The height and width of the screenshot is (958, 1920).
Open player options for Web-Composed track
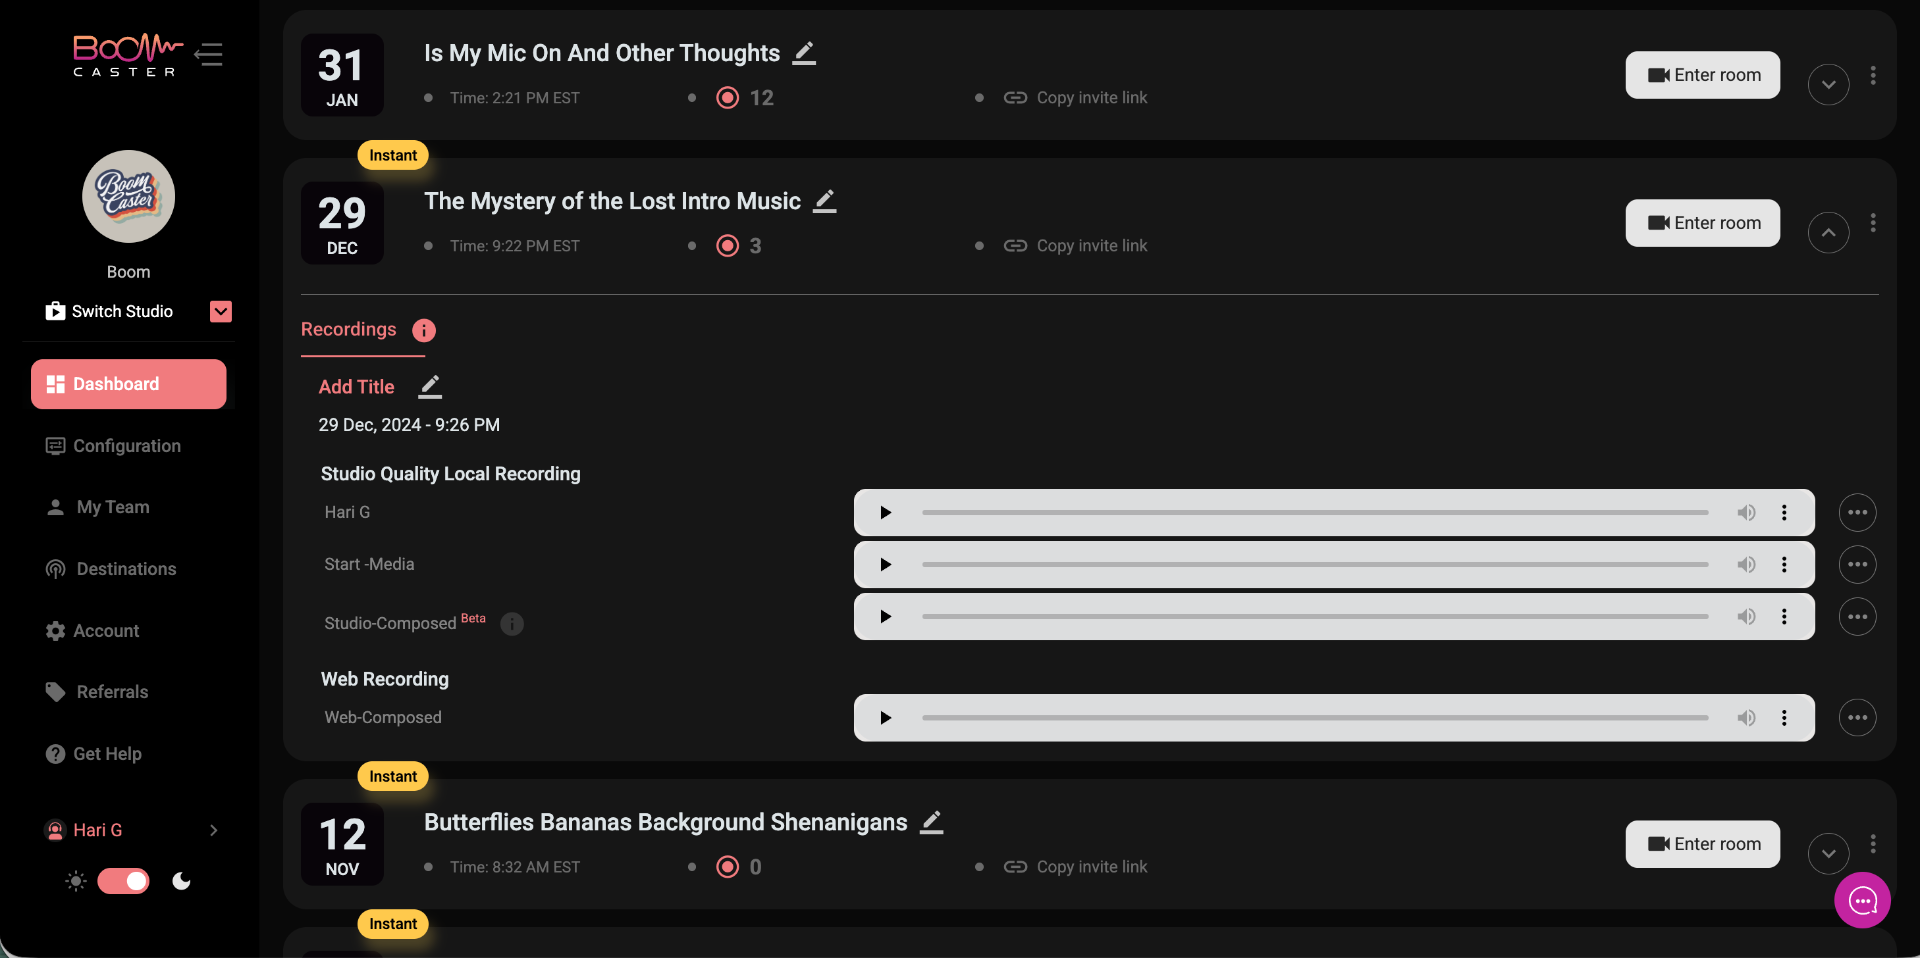pyautogui.click(x=1784, y=718)
